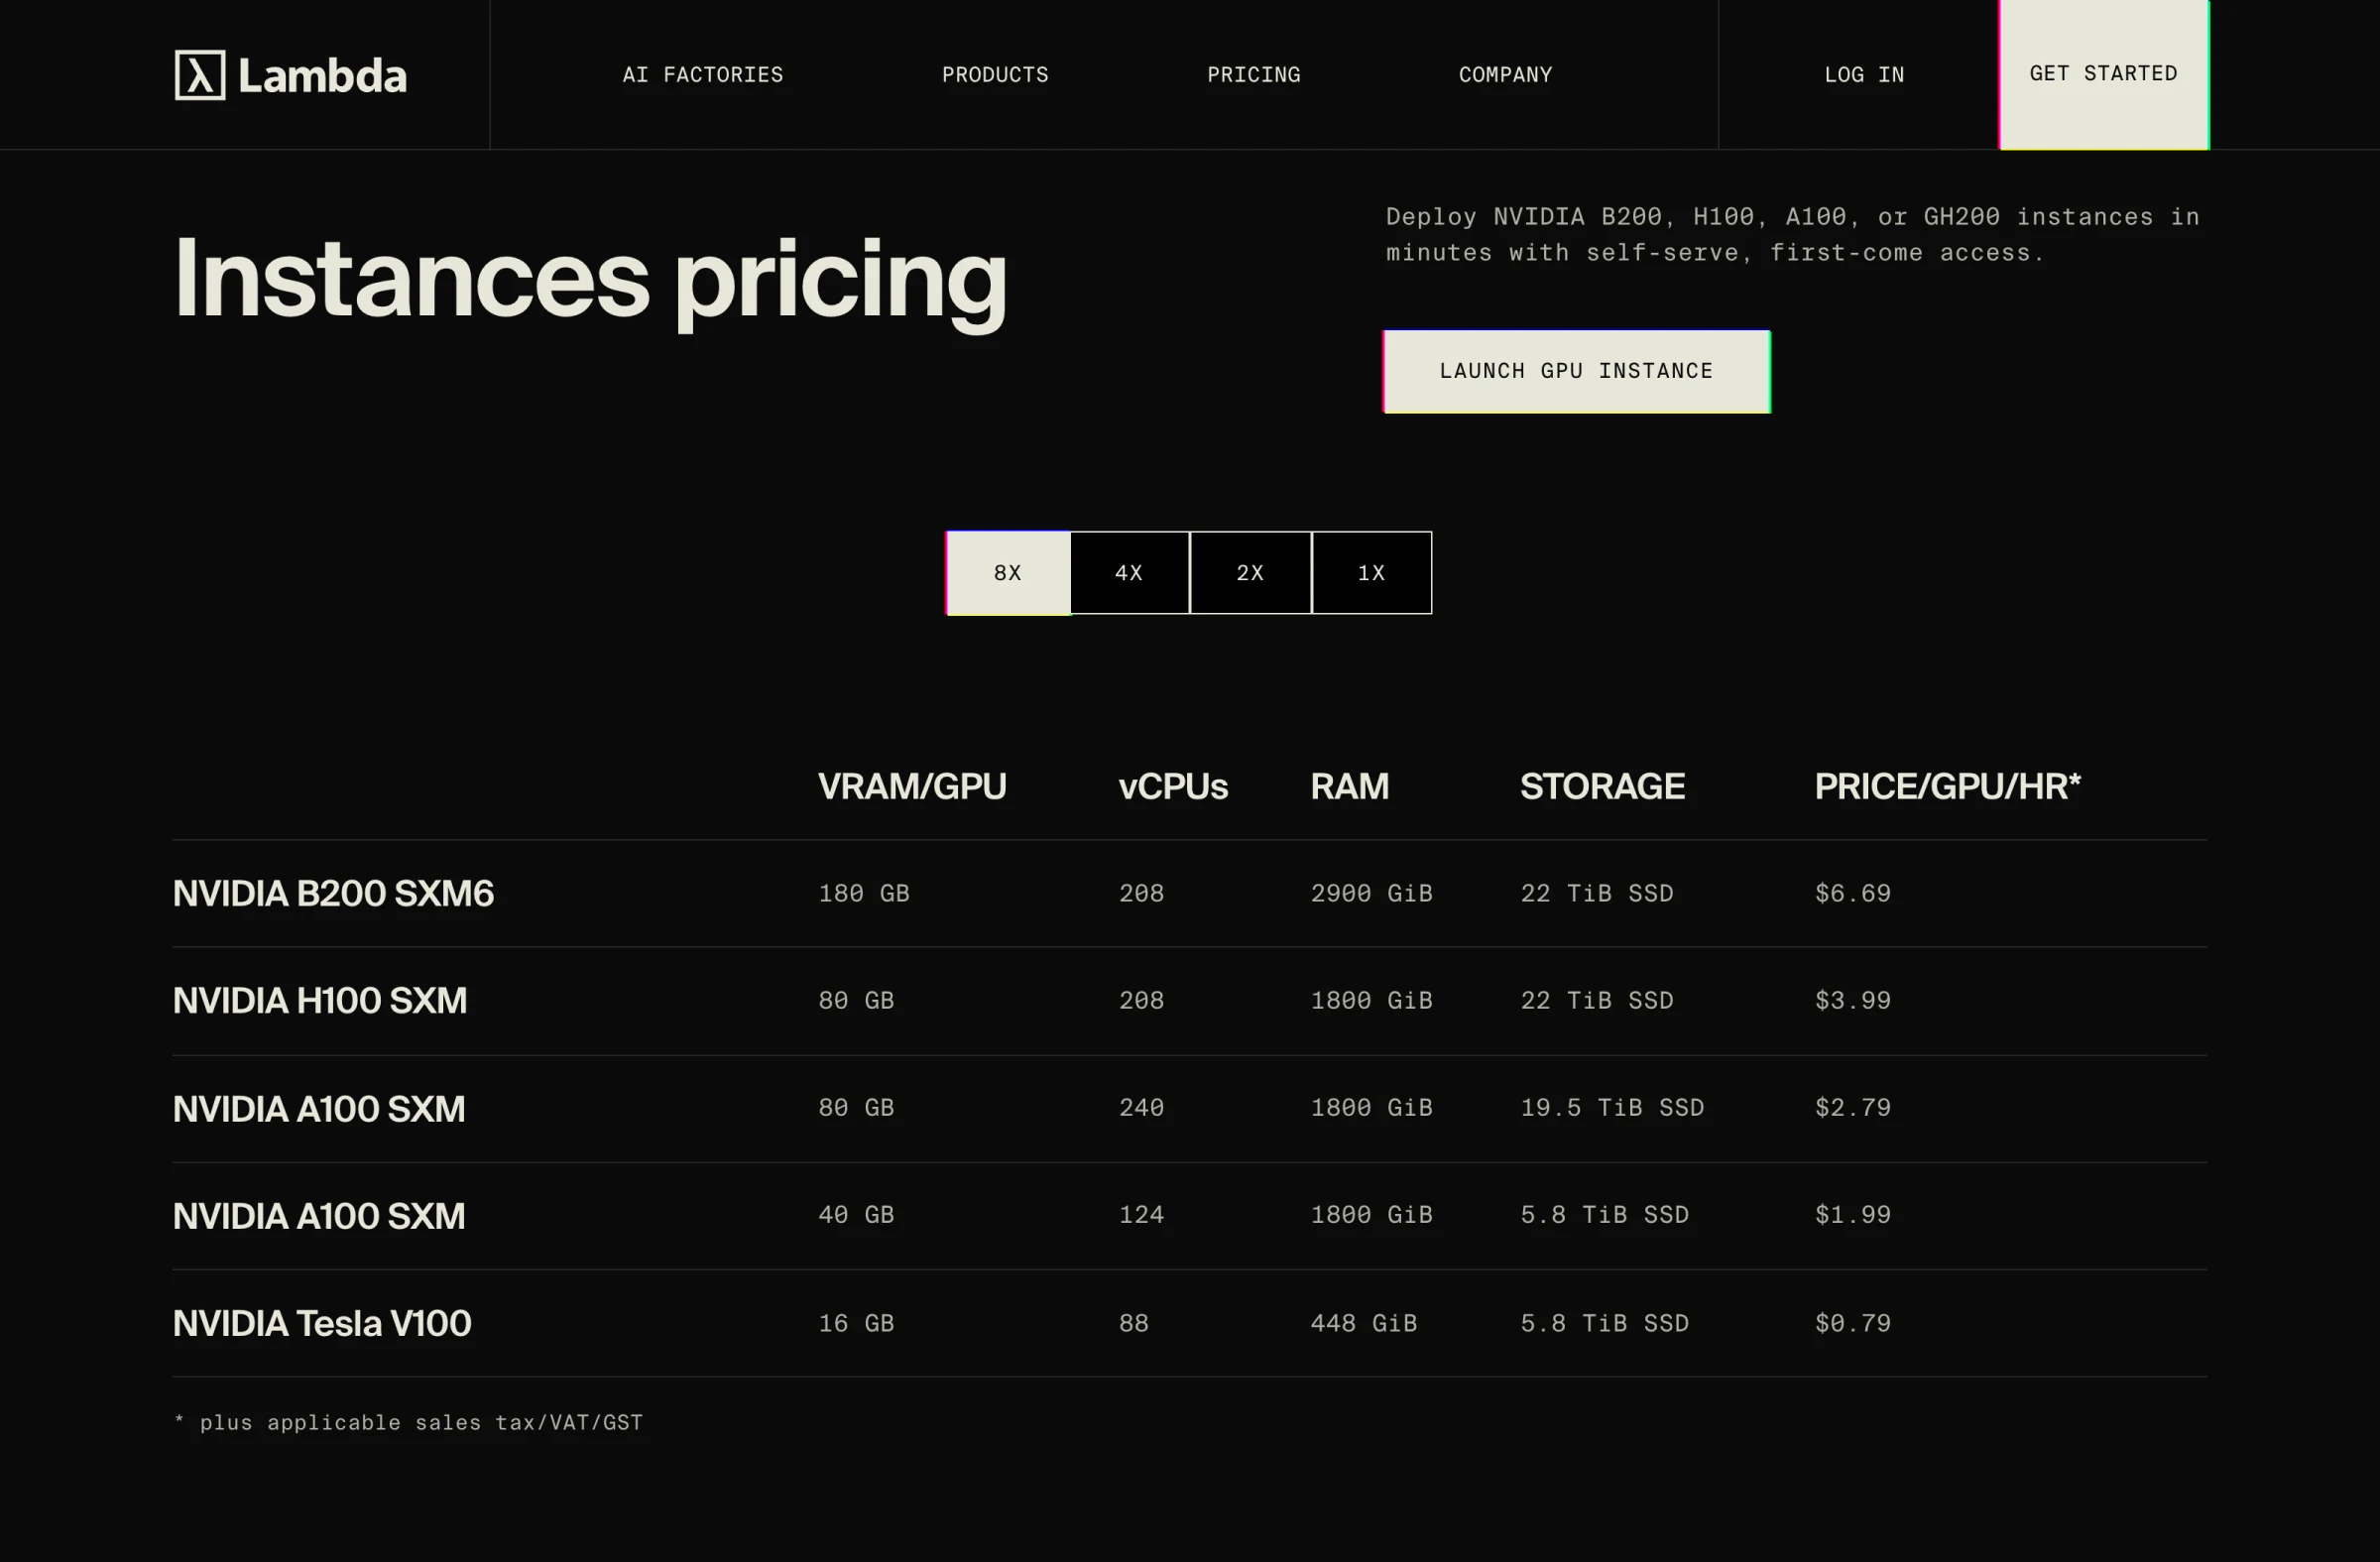Click the sales tax/VAT/GST footnote
Screen dimensions: 2380x1562
(x=408, y=1423)
